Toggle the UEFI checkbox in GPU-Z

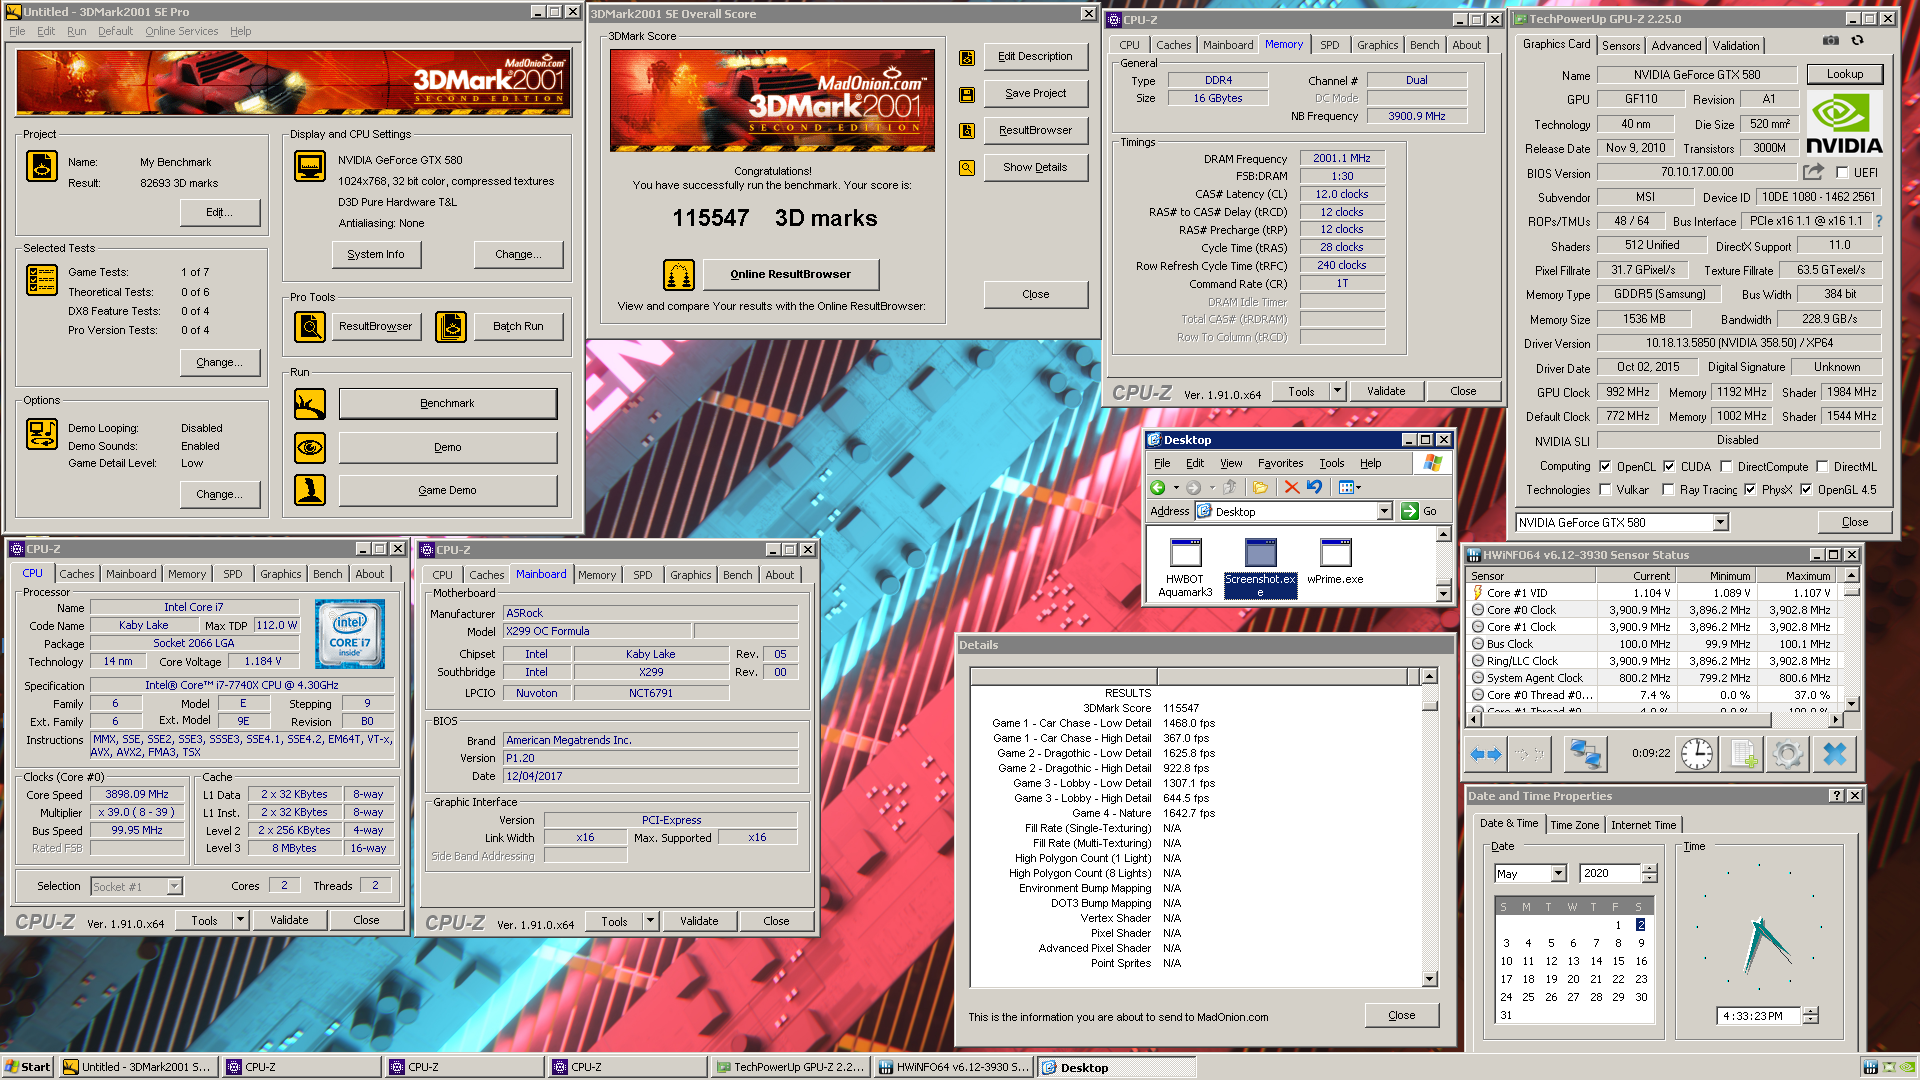pyautogui.click(x=1842, y=172)
